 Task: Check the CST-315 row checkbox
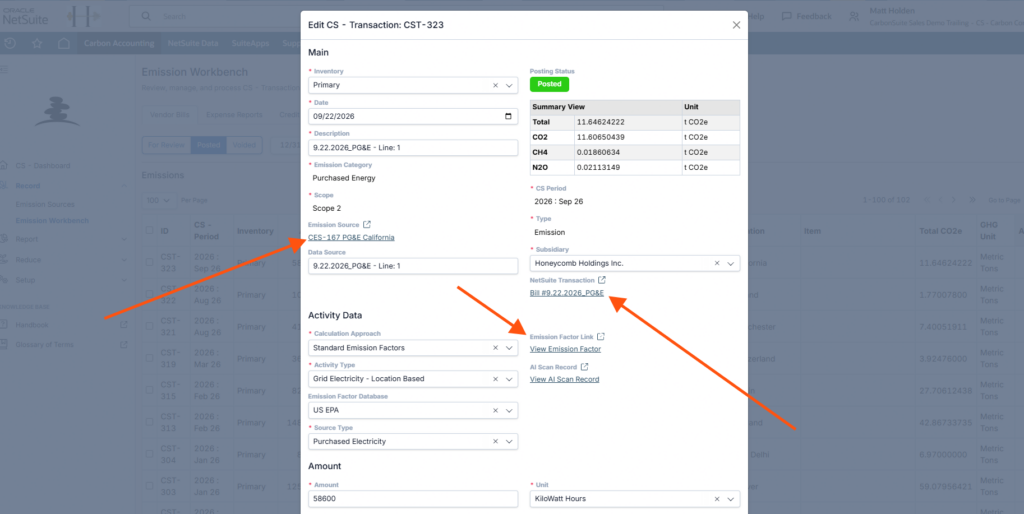pos(150,391)
